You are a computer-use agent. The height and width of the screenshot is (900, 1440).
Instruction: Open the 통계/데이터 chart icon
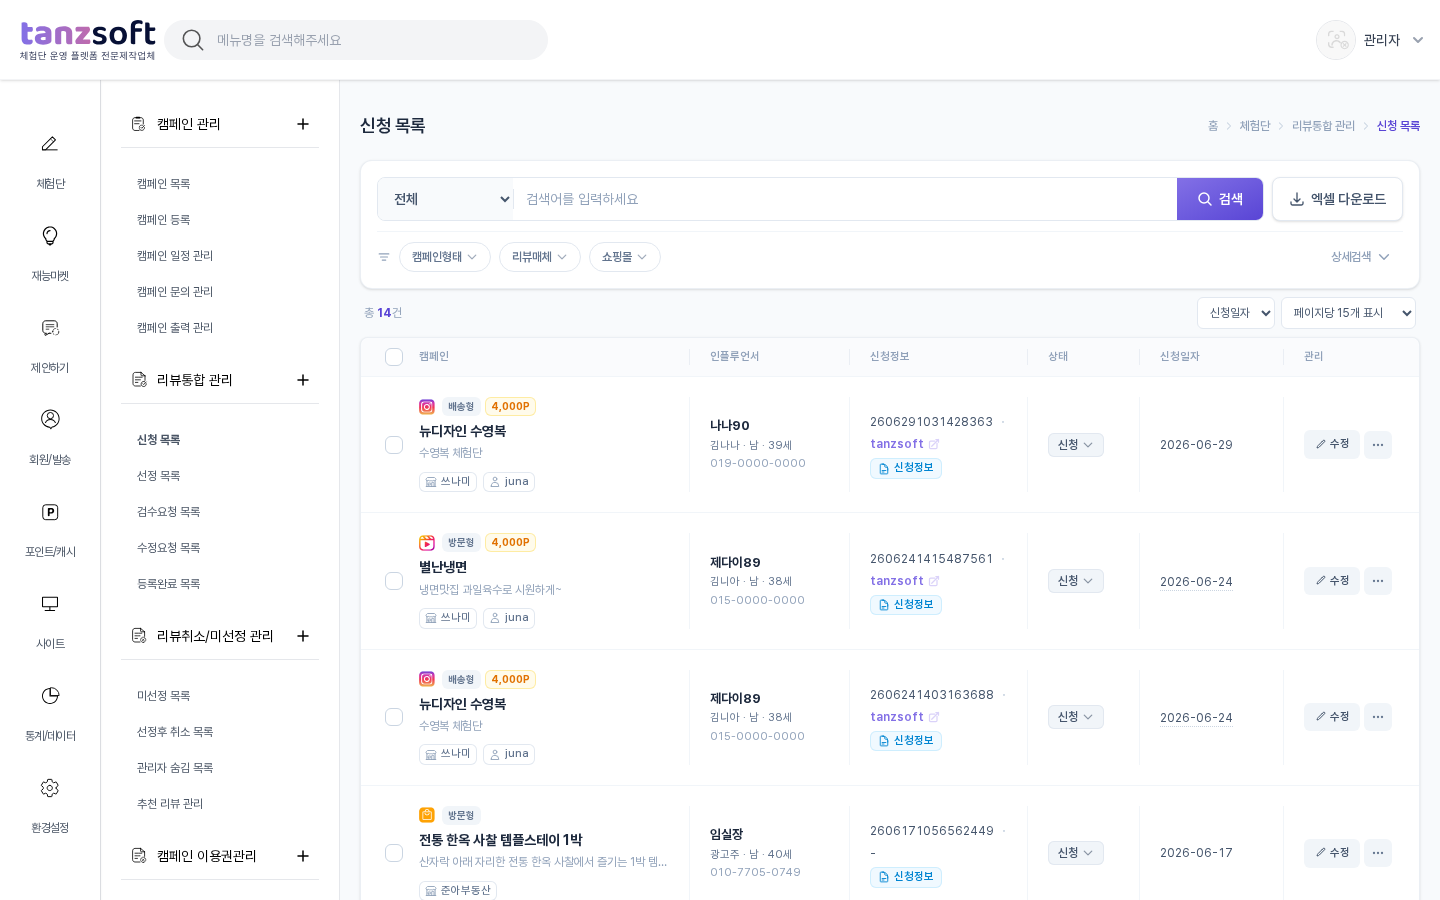[50, 696]
